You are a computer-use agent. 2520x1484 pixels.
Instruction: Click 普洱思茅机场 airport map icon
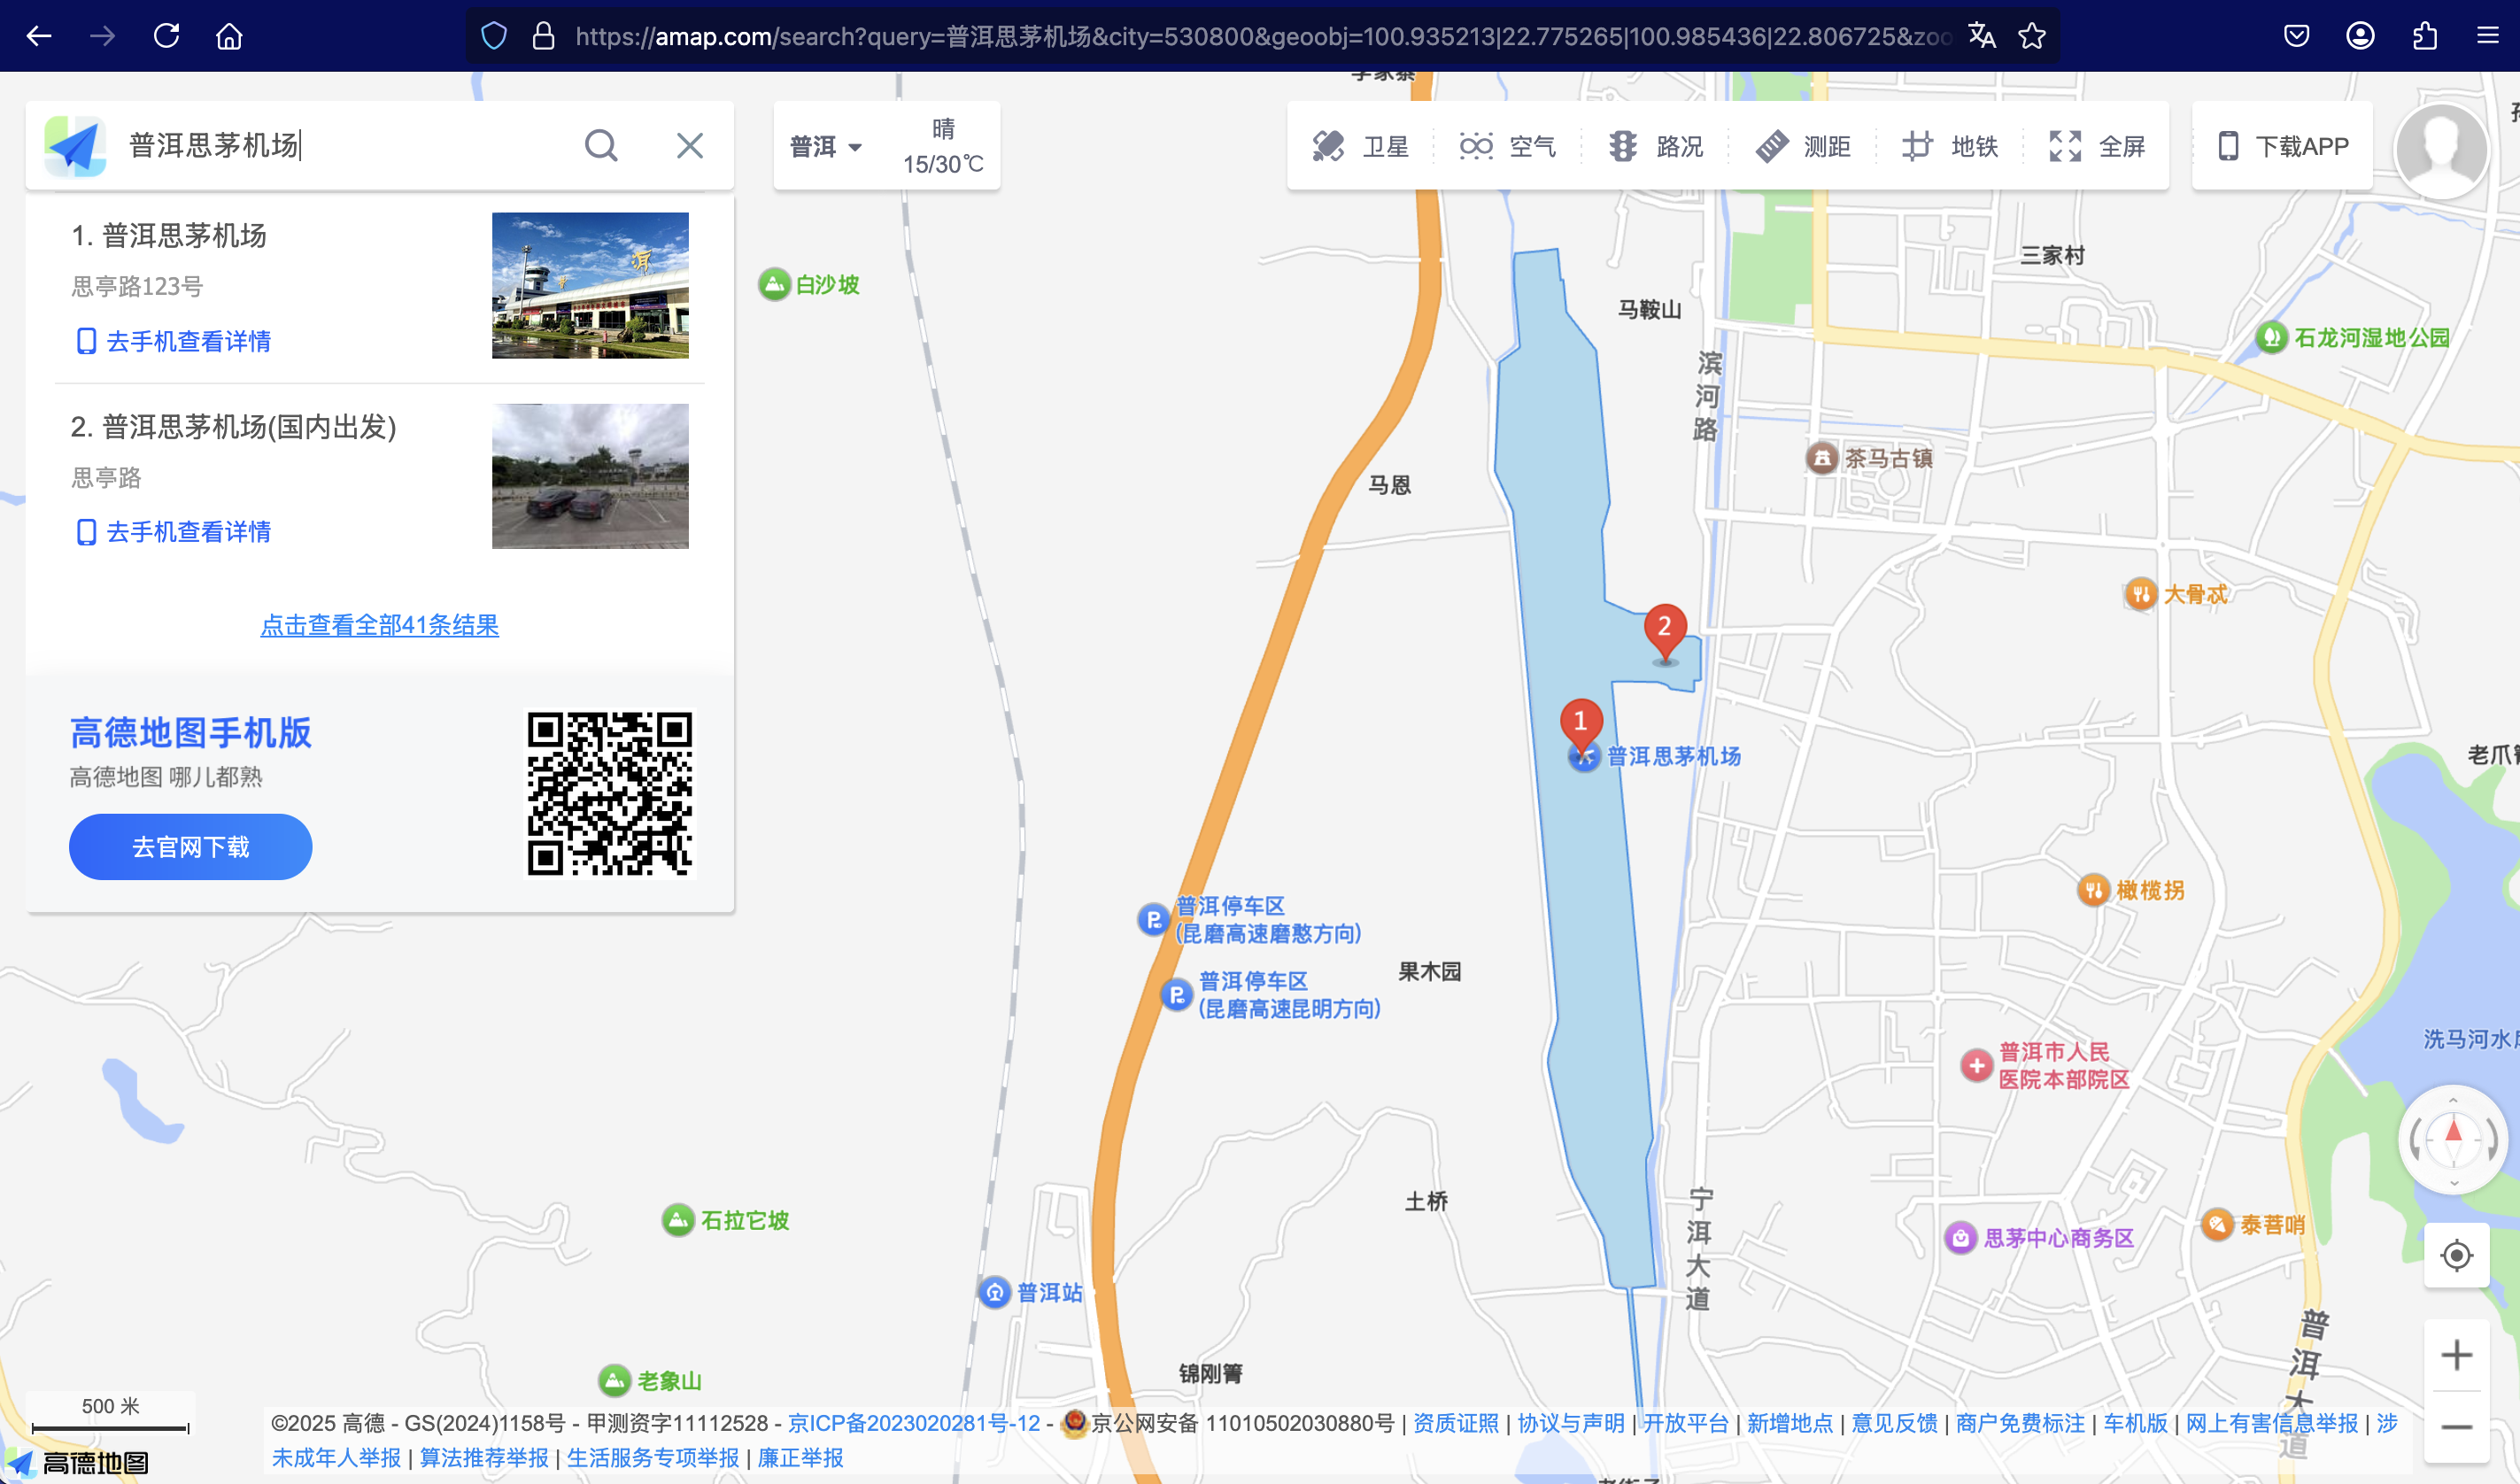pos(1583,757)
